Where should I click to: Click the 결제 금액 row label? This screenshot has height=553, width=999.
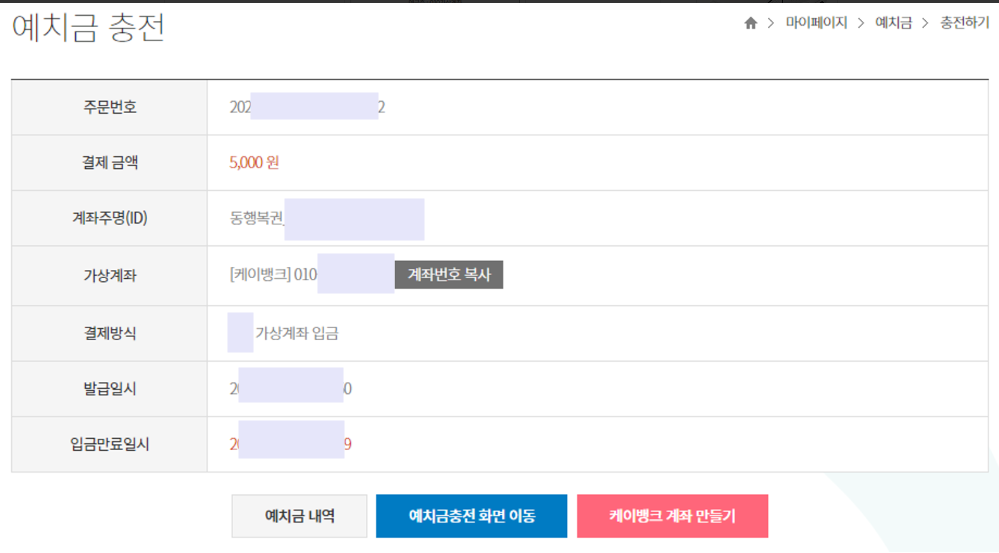tap(110, 162)
